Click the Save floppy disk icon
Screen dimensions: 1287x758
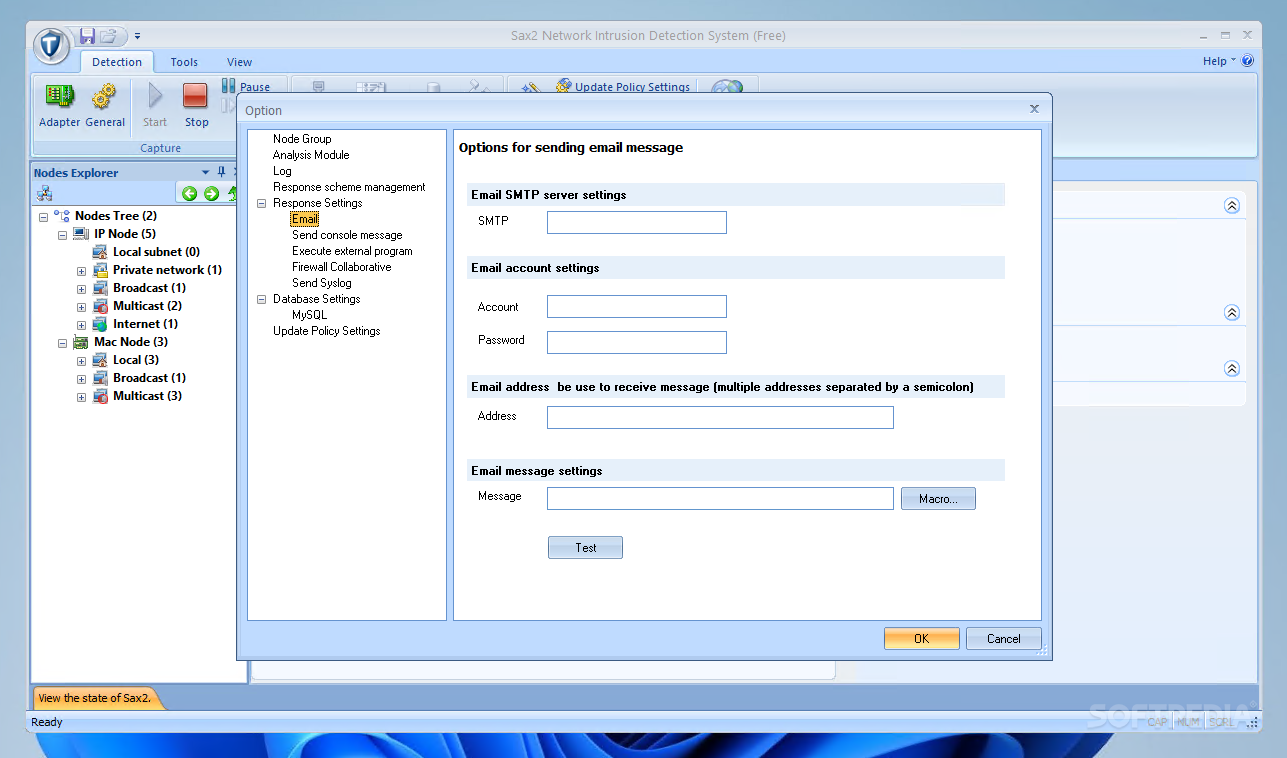[x=87, y=36]
